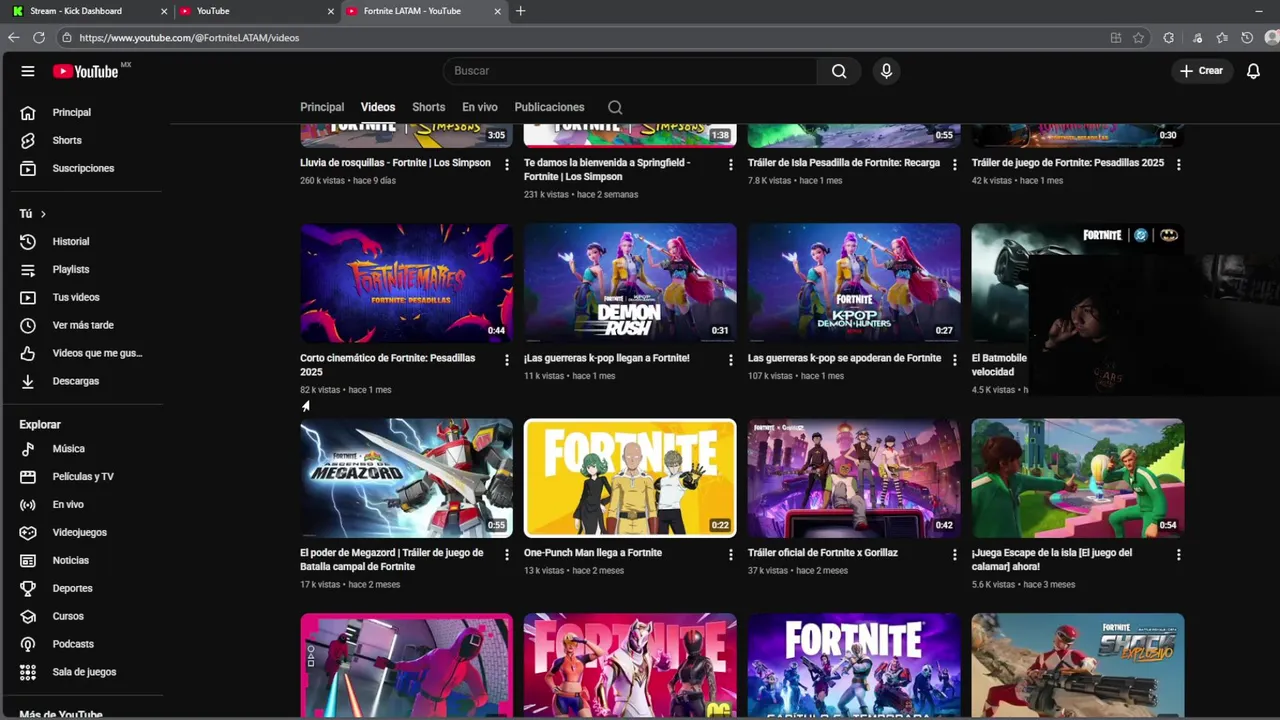Viewport: 1280px width, 720px height.
Task: Switch to Stream - Kick Dashboard browser tab
Action: coord(88,11)
